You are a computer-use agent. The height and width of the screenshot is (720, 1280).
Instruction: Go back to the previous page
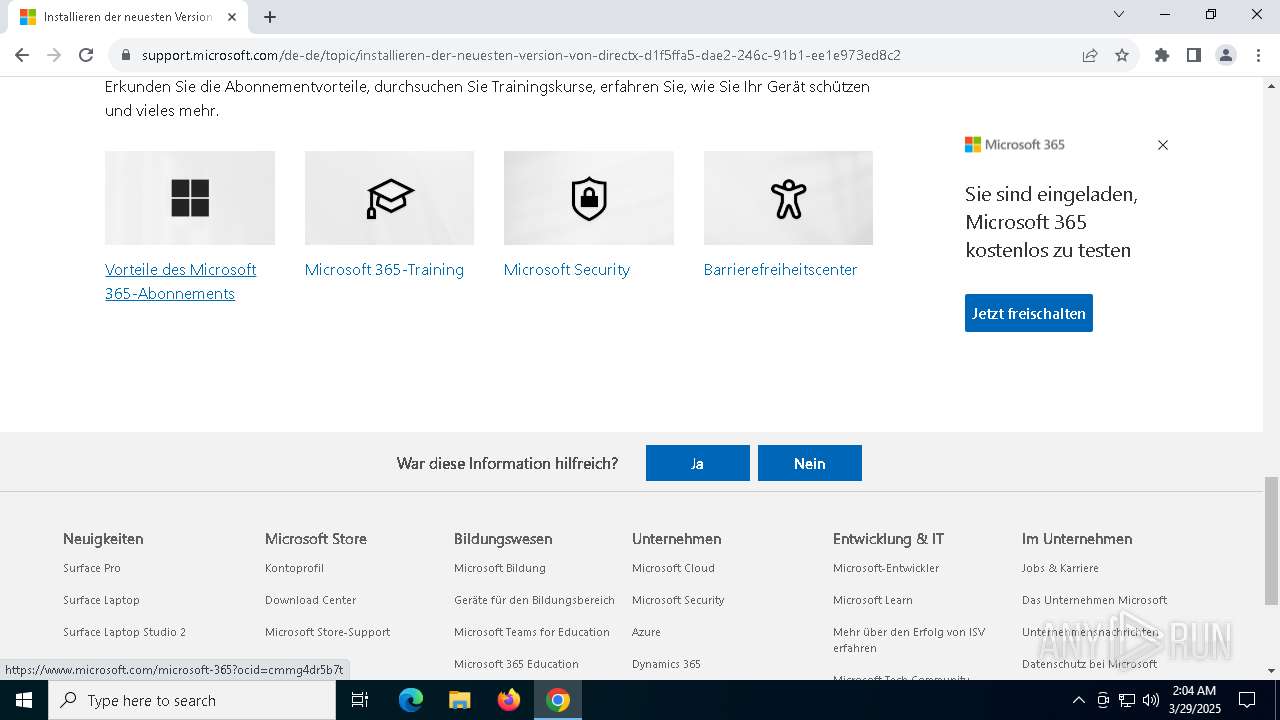pyautogui.click(x=22, y=55)
